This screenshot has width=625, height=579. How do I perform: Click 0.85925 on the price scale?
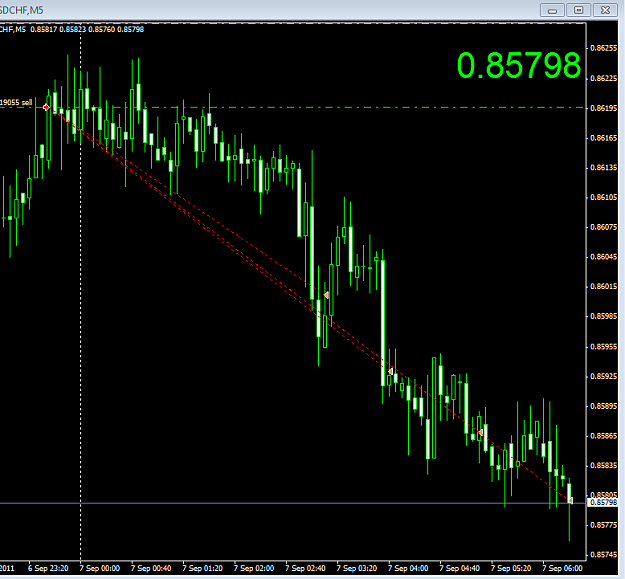[x=603, y=376]
